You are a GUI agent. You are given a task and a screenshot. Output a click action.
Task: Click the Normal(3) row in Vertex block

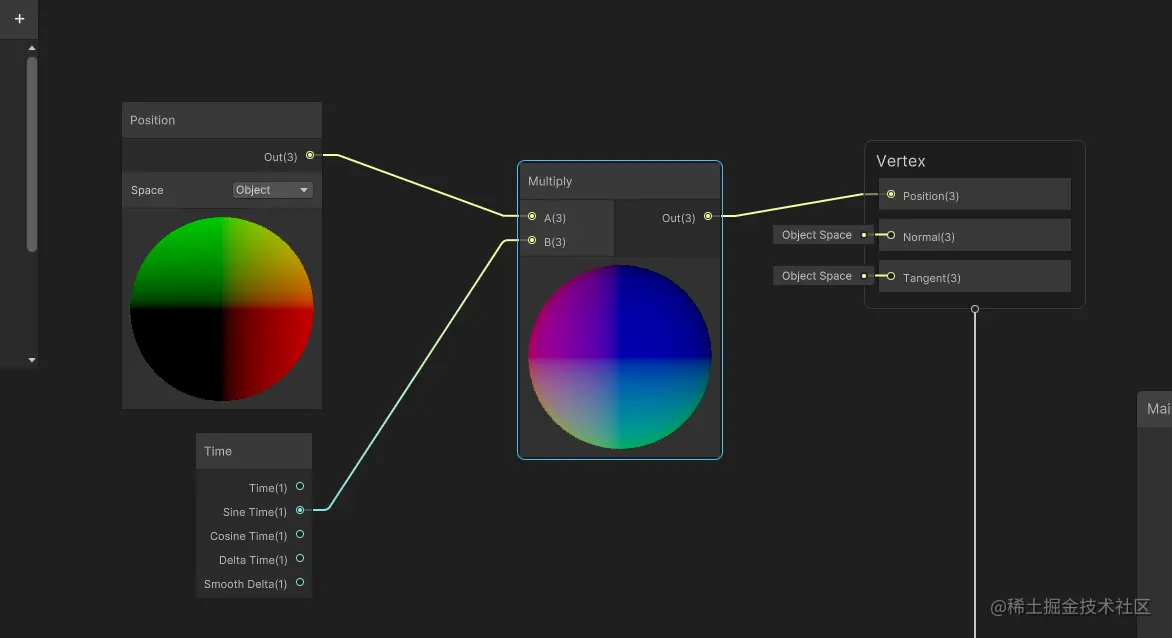975,235
